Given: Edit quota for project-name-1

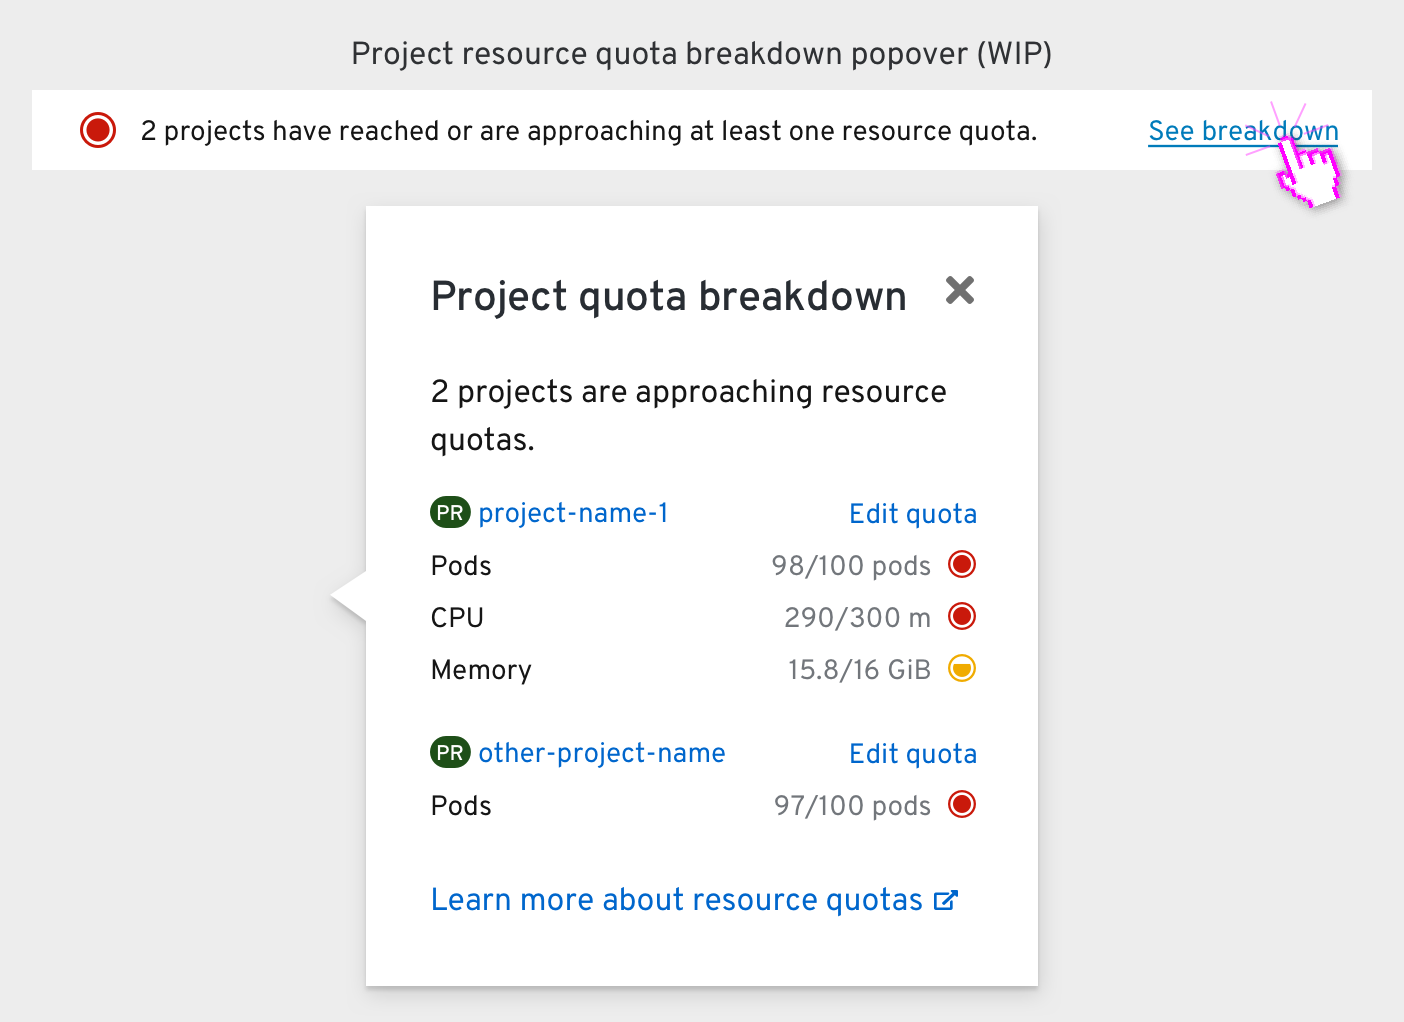Looking at the screenshot, I should coord(913,514).
